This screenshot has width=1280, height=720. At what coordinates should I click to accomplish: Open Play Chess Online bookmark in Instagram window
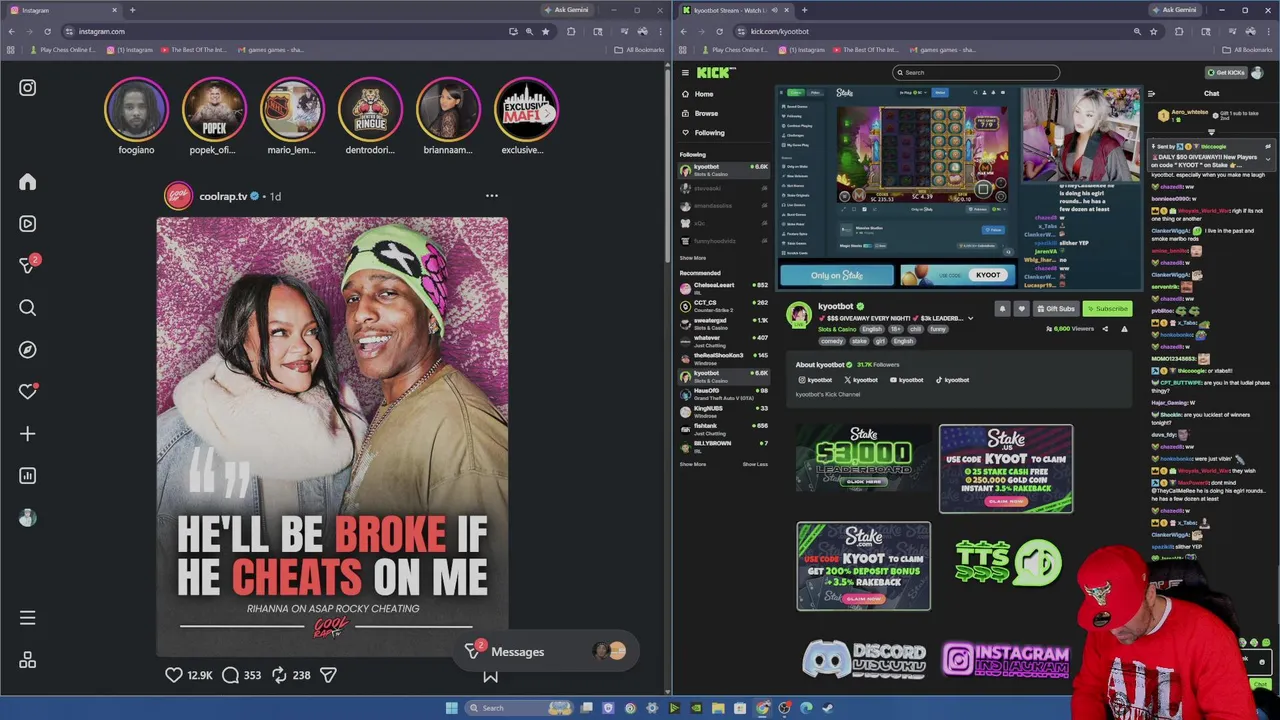coord(63,50)
